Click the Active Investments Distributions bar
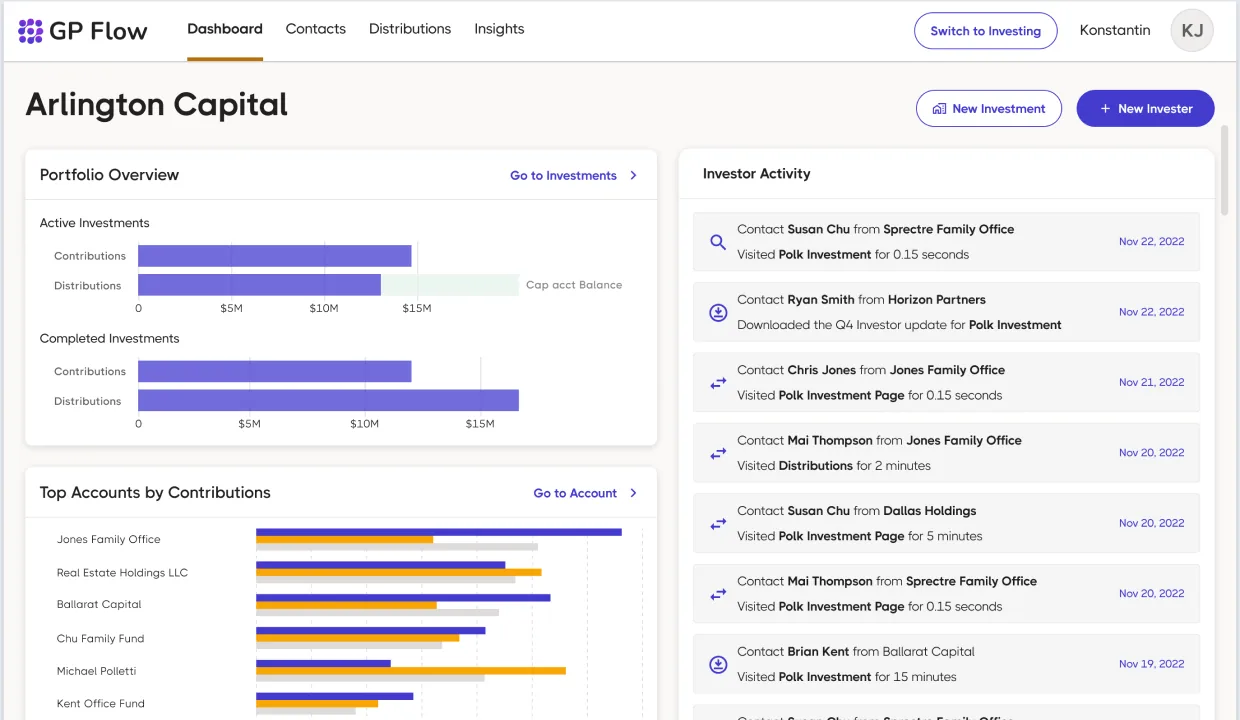This screenshot has width=1240, height=720. point(259,285)
